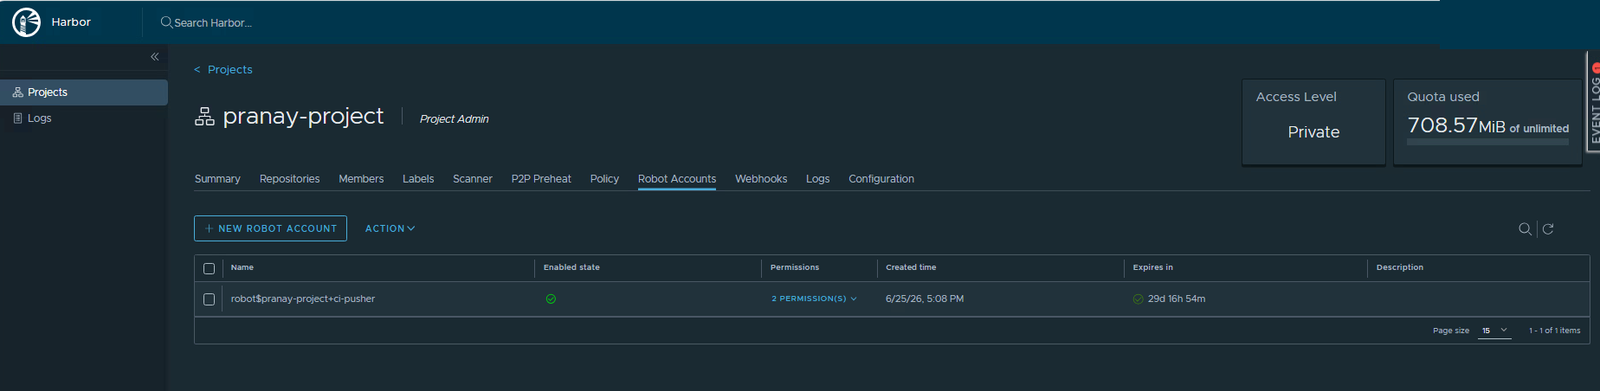Click the Private access level value

[1313, 132]
